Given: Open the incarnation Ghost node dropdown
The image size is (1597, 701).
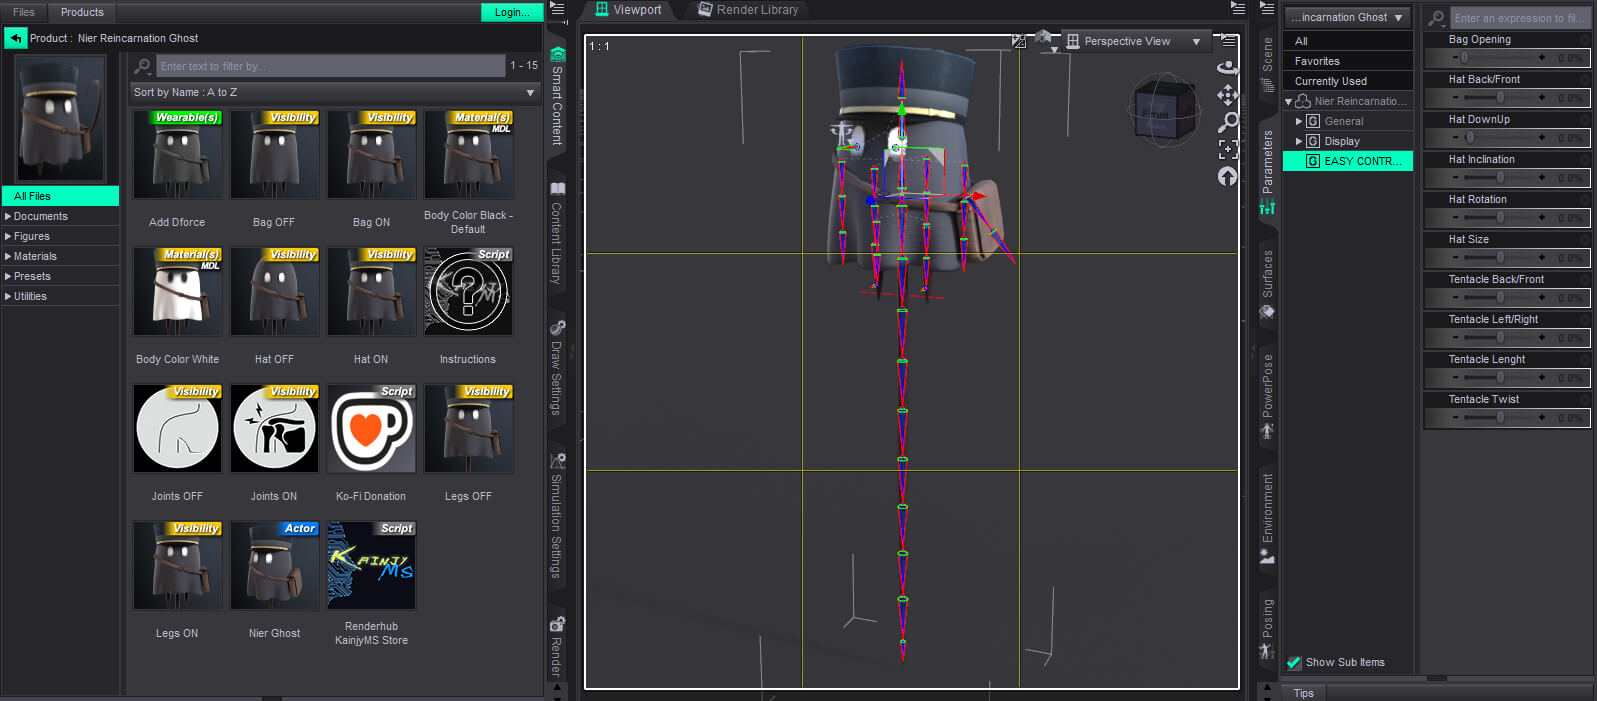Looking at the screenshot, I should 1347,17.
